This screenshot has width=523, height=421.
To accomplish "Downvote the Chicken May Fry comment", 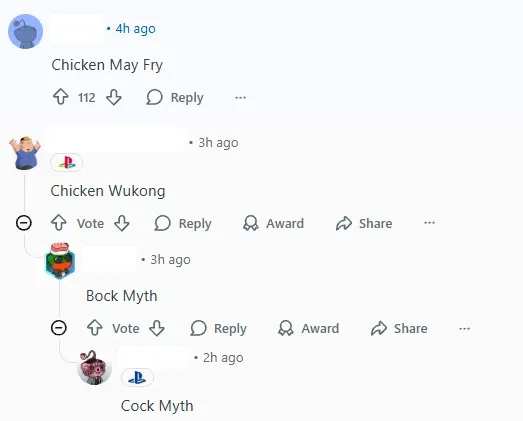I will point(114,97).
